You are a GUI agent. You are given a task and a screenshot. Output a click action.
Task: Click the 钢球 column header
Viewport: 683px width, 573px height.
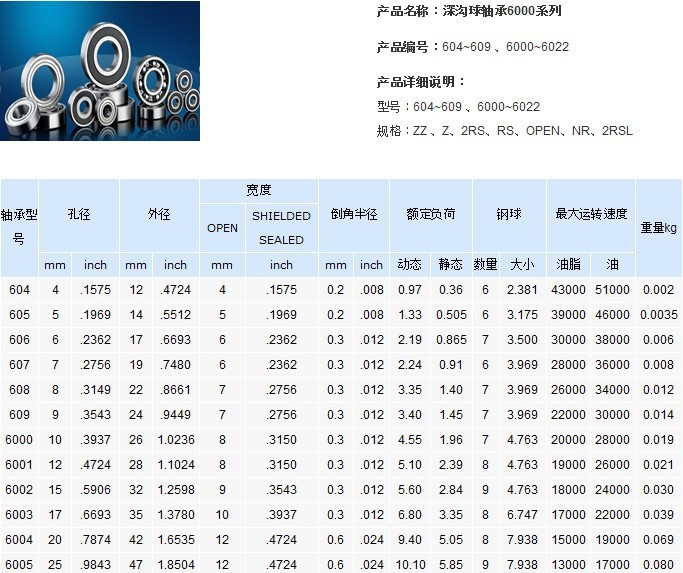click(508, 215)
